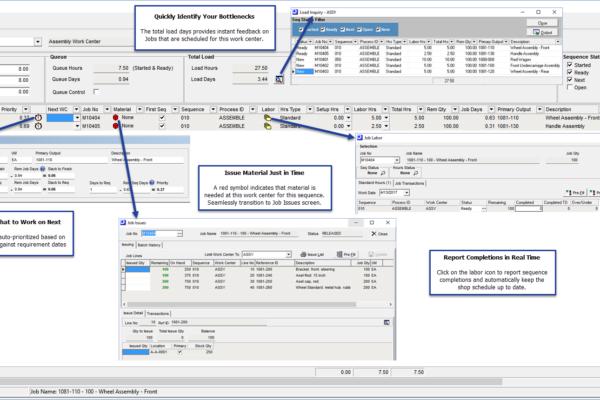Select M10401 Red Wagon row in Load Inquiry

[427, 60]
